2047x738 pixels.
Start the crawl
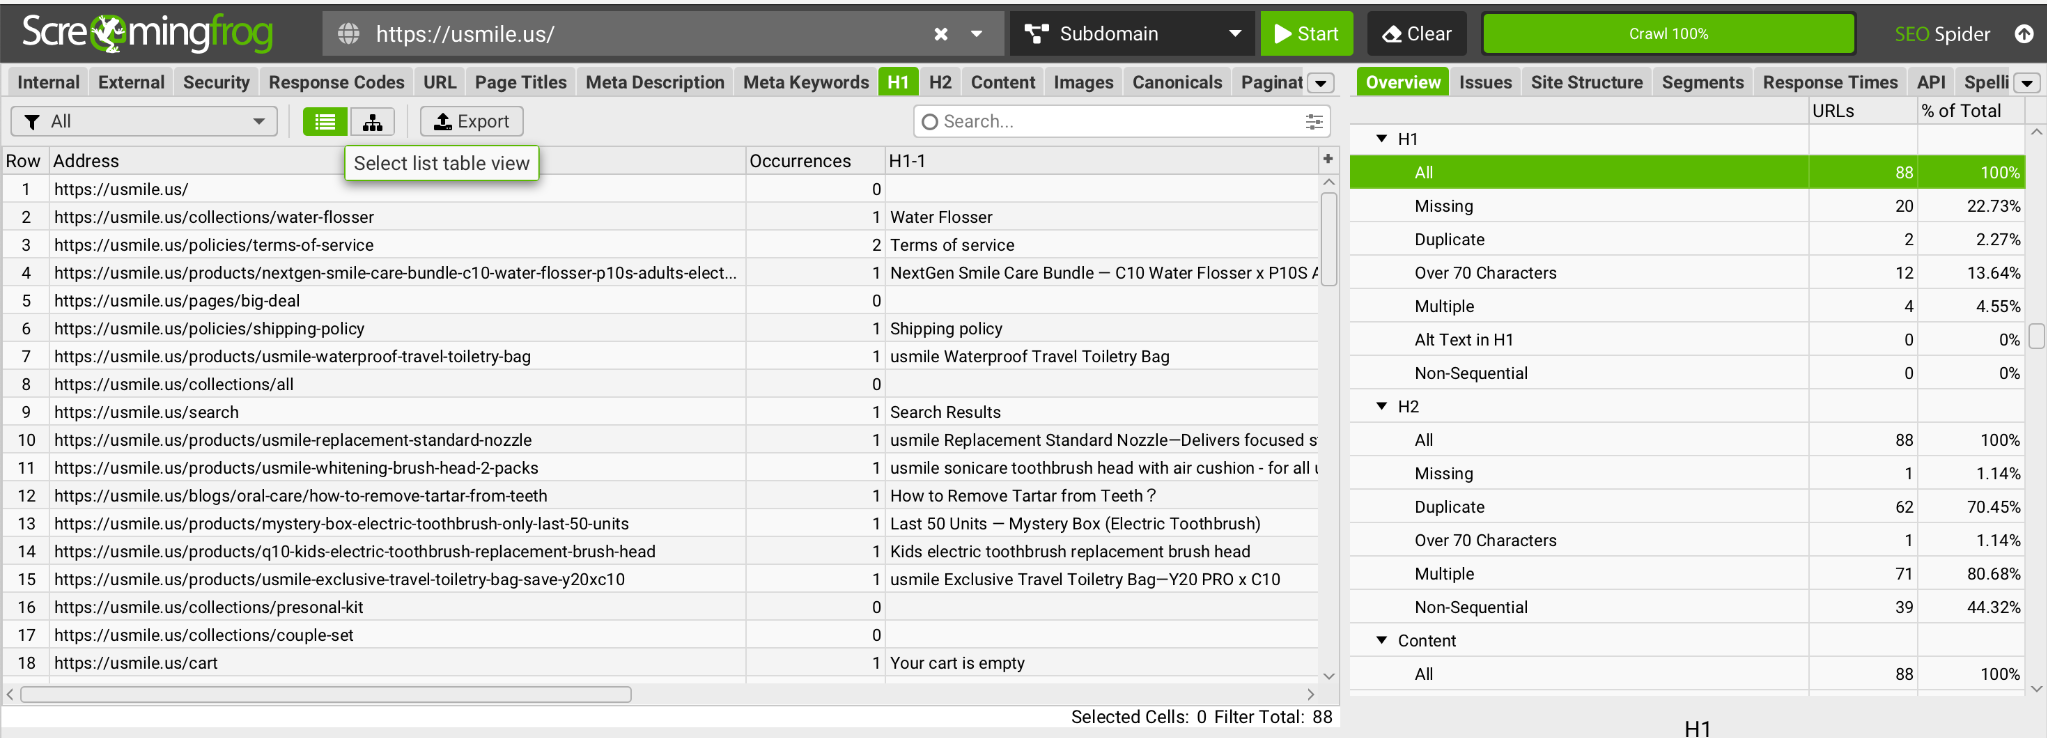tap(1307, 34)
